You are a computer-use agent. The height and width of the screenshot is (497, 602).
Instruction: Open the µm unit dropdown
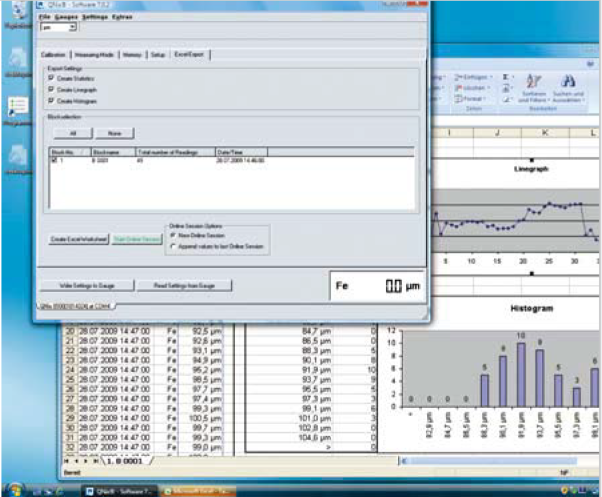73,28
